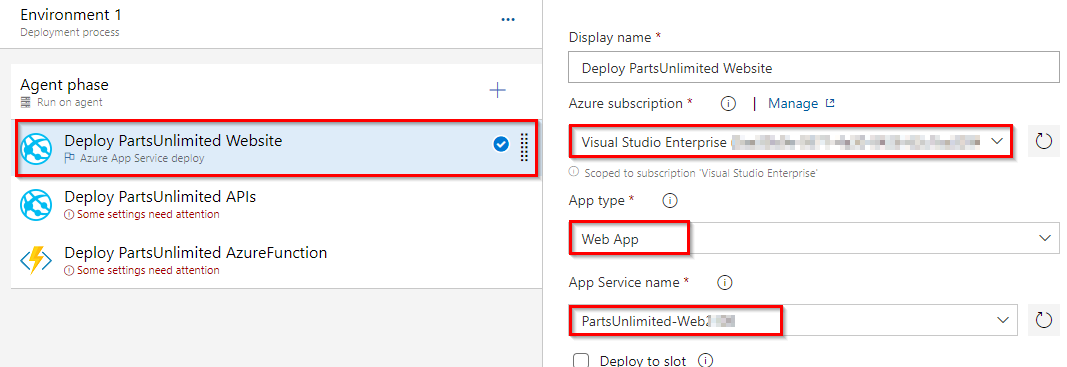This screenshot has height=367, width=1067.
Task: Select Deploy PartsUnlimited AzureFunction task
Action: pyautogui.click(x=276, y=260)
